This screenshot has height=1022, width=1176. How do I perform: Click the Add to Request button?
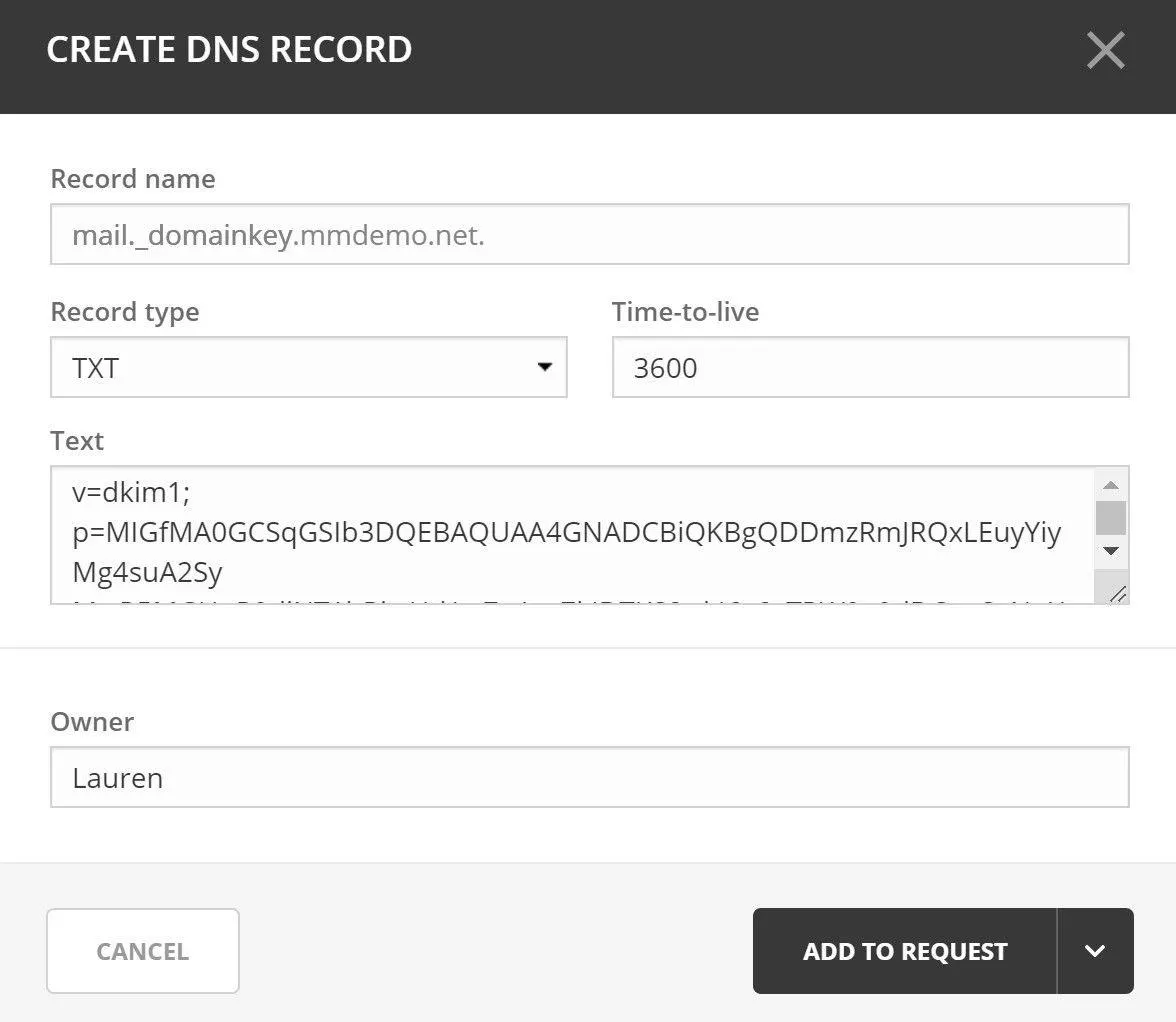coord(904,951)
